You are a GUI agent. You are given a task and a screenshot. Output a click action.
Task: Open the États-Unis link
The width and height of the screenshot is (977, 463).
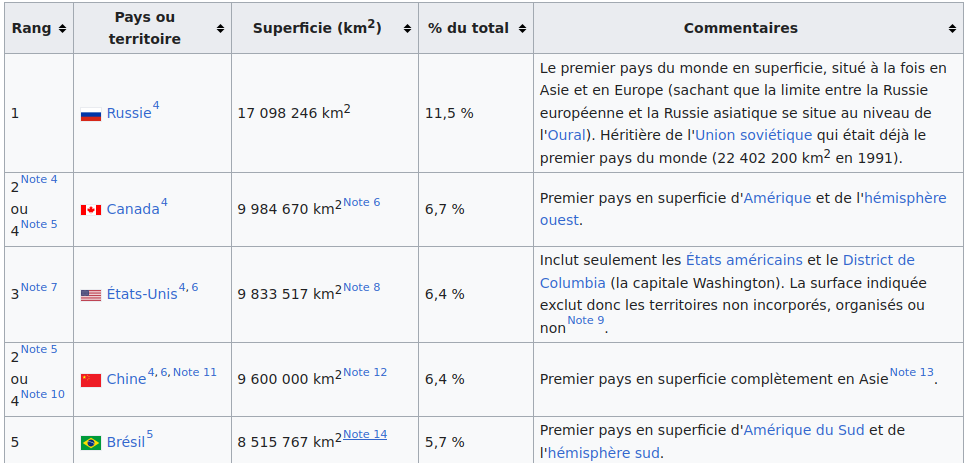(142, 294)
